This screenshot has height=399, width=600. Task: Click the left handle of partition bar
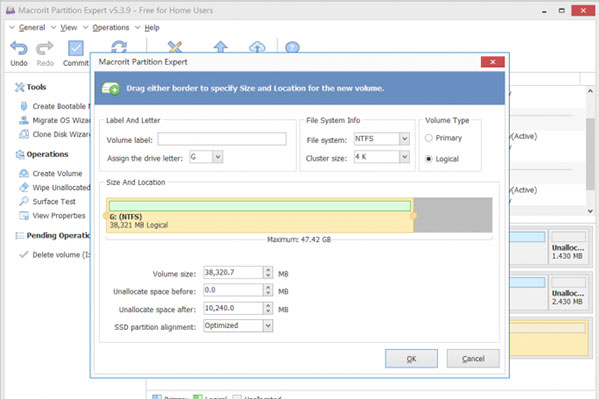[x=106, y=216]
